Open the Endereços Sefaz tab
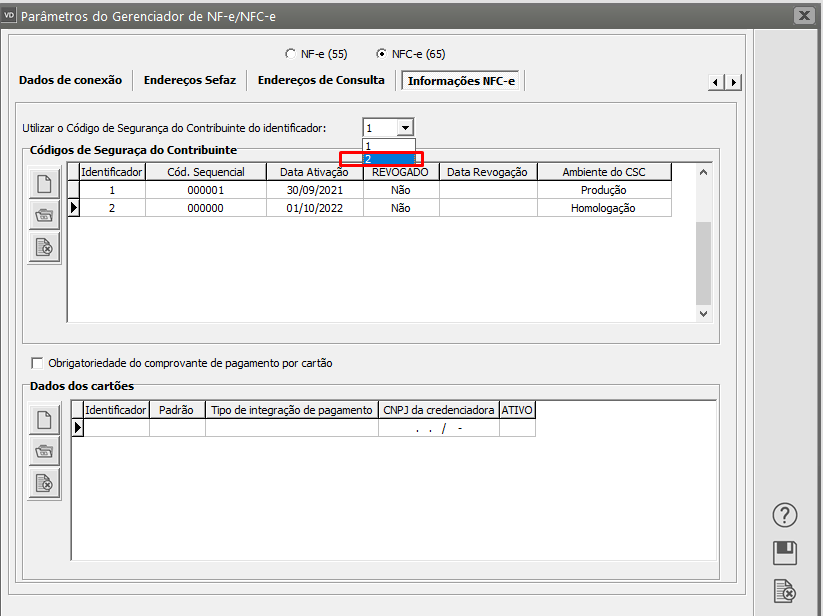Viewport: 823px width, 616px height. click(x=190, y=80)
